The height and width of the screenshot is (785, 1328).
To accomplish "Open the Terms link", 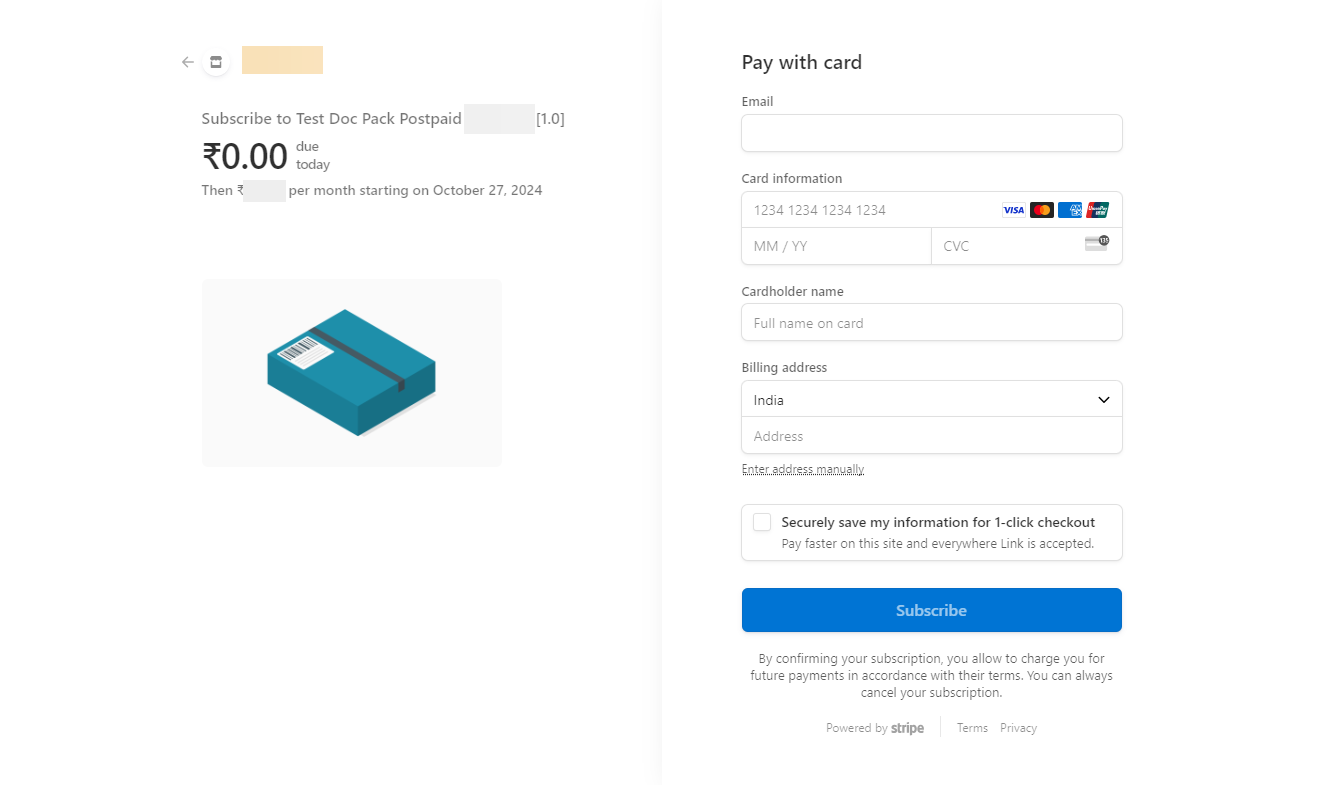I will (x=972, y=728).
